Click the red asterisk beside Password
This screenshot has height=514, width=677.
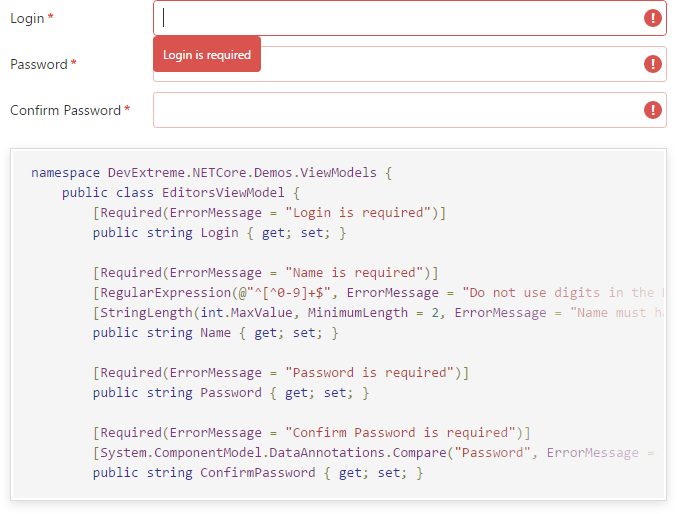click(x=73, y=64)
